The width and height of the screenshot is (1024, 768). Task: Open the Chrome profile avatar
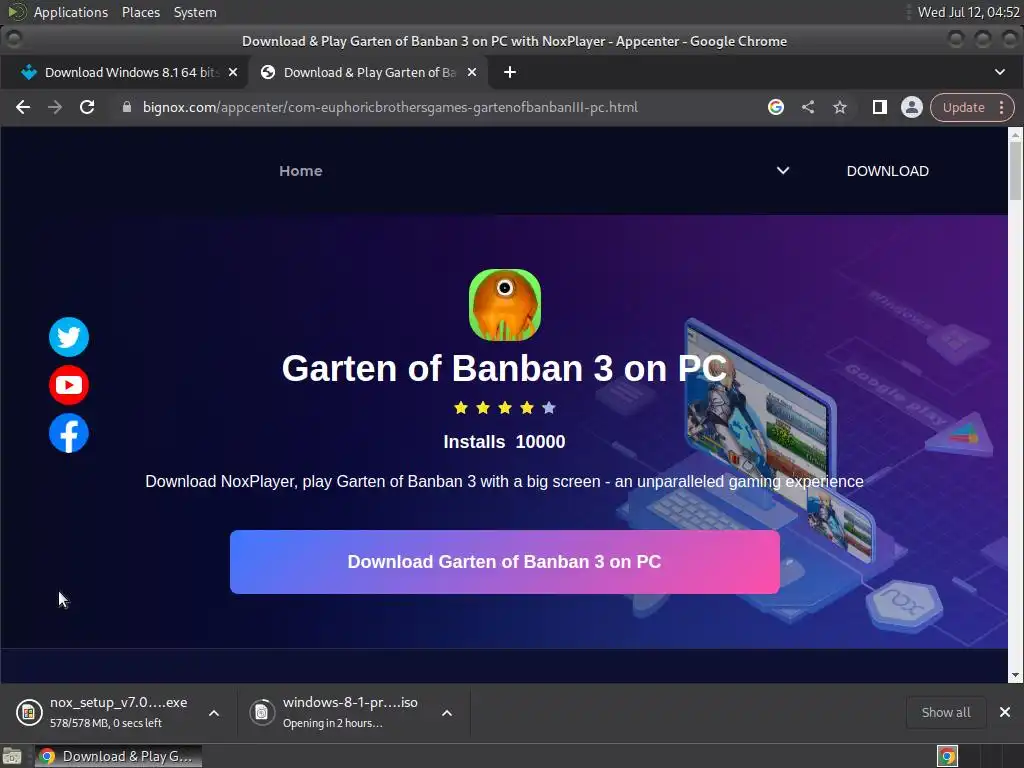[x=912, y=107]
